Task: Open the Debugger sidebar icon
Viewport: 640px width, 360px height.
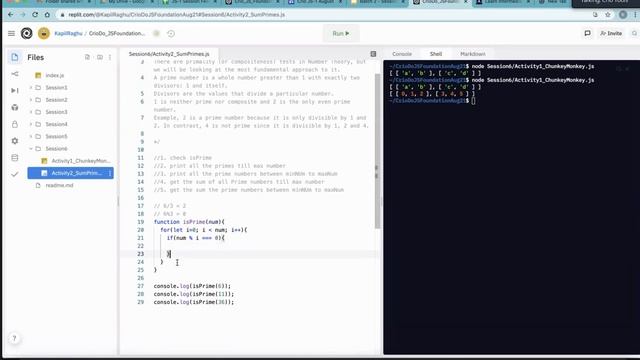Action: click(15, 90)
